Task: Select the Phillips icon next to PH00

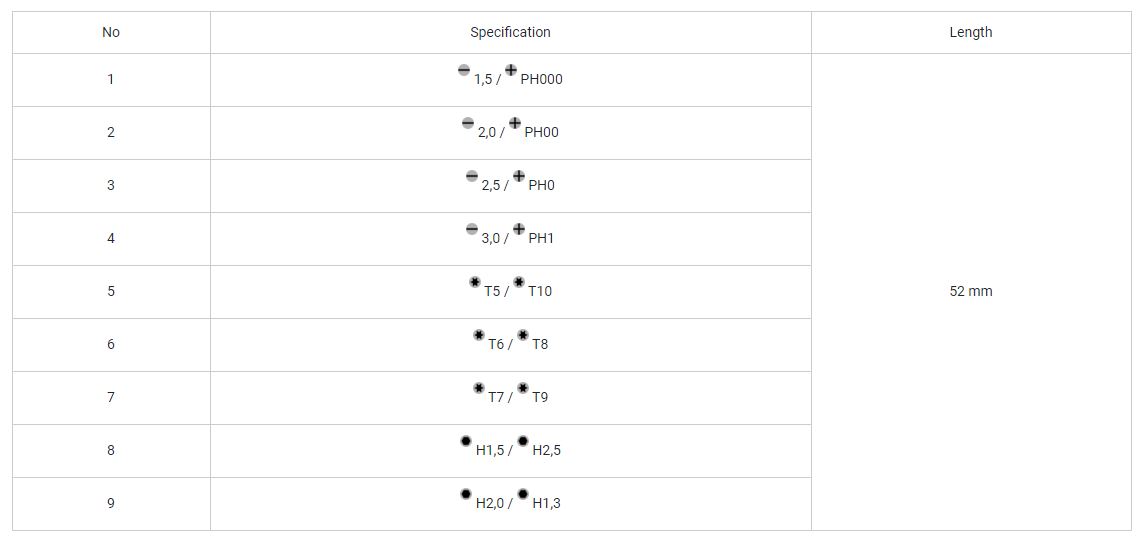Action: 515,123
